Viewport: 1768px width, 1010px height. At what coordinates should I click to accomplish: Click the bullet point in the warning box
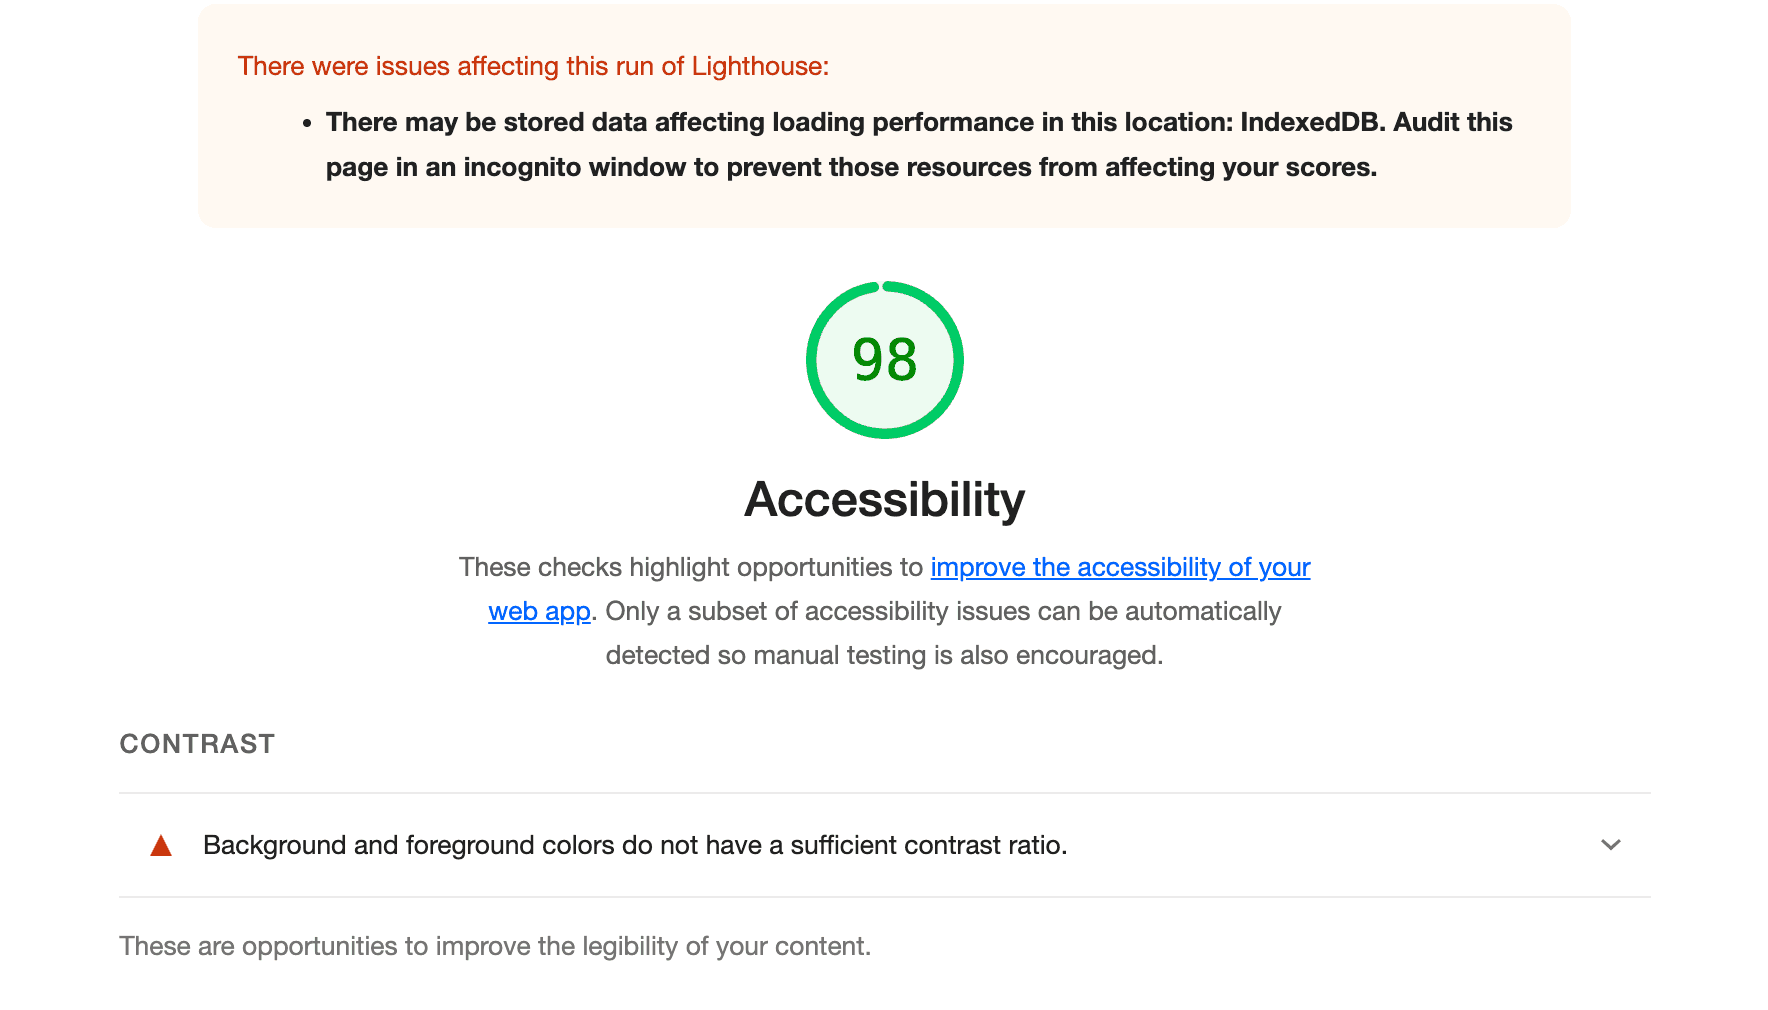(307, 123)
